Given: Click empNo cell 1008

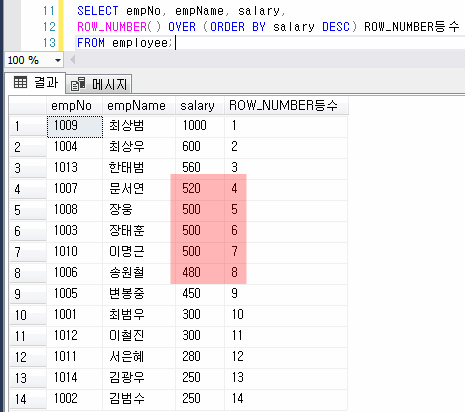Looking at the screenshot, I should pos(75,210).
